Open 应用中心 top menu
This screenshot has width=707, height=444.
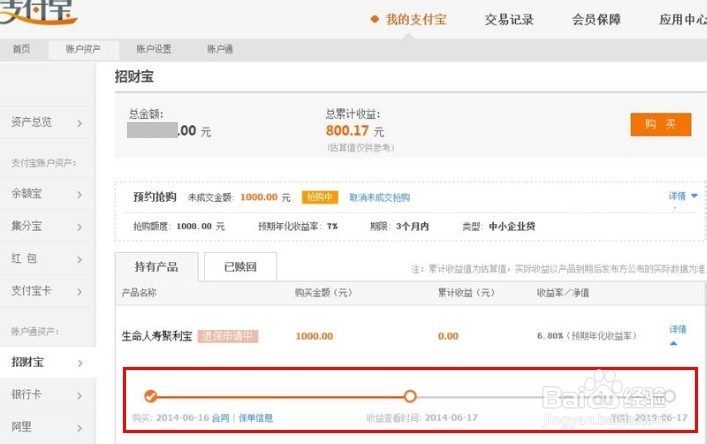683,19
